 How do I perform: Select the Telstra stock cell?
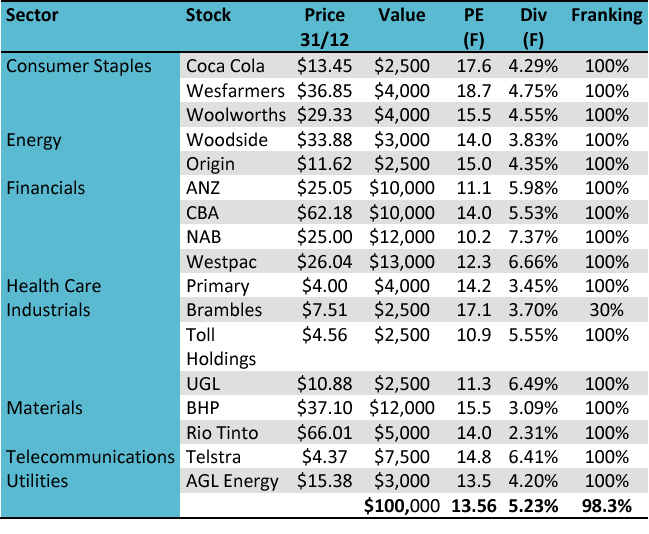click(215, 457)
